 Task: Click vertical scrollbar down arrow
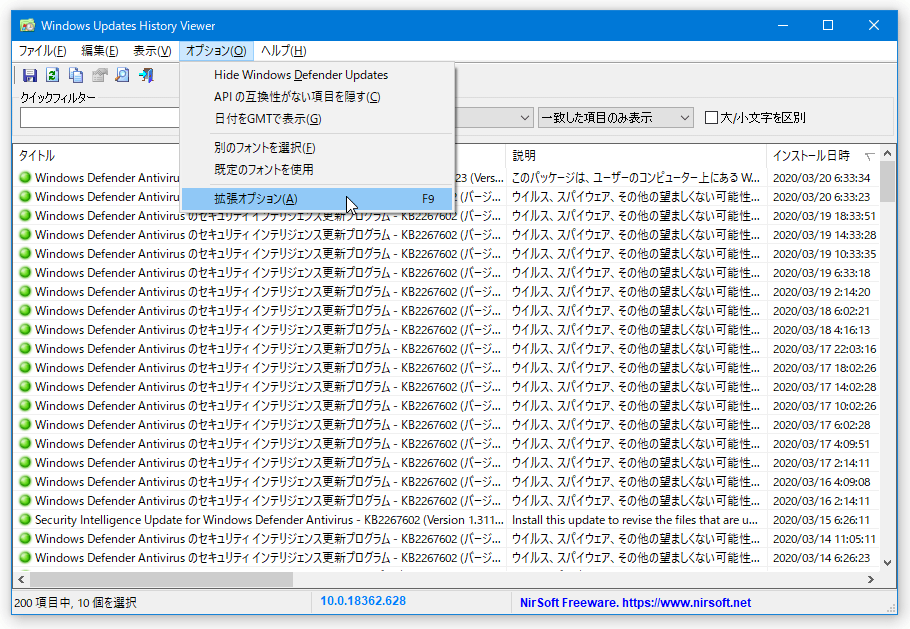tap(887, 562)
